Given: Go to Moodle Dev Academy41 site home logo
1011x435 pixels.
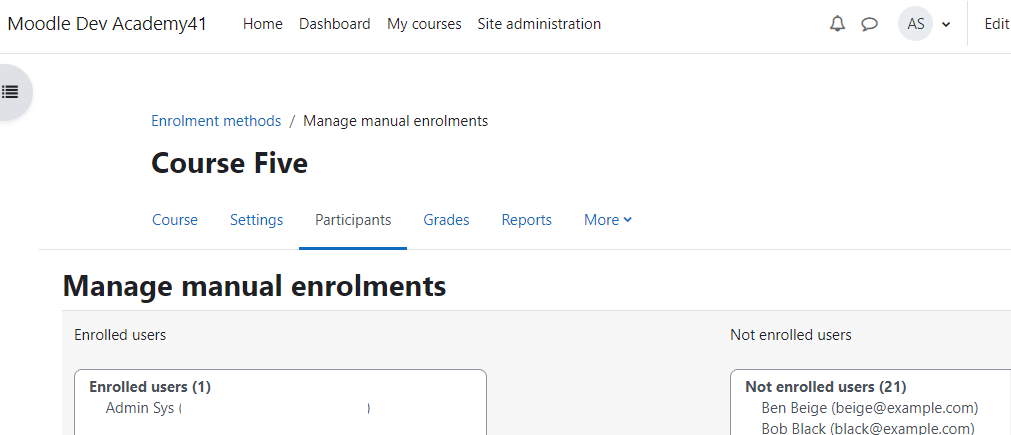Looking at the screenshot, I should point(107,24).
